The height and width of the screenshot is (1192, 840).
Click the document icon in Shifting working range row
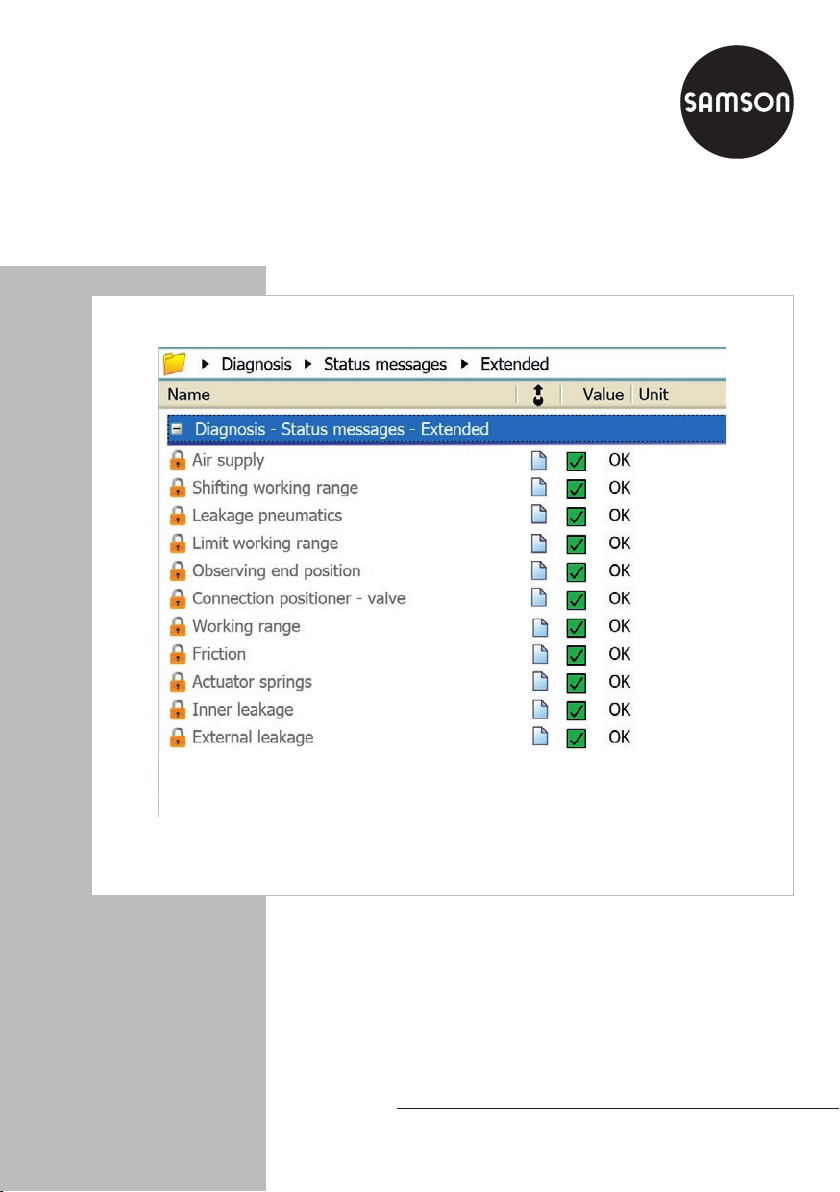tap(539, 487)
